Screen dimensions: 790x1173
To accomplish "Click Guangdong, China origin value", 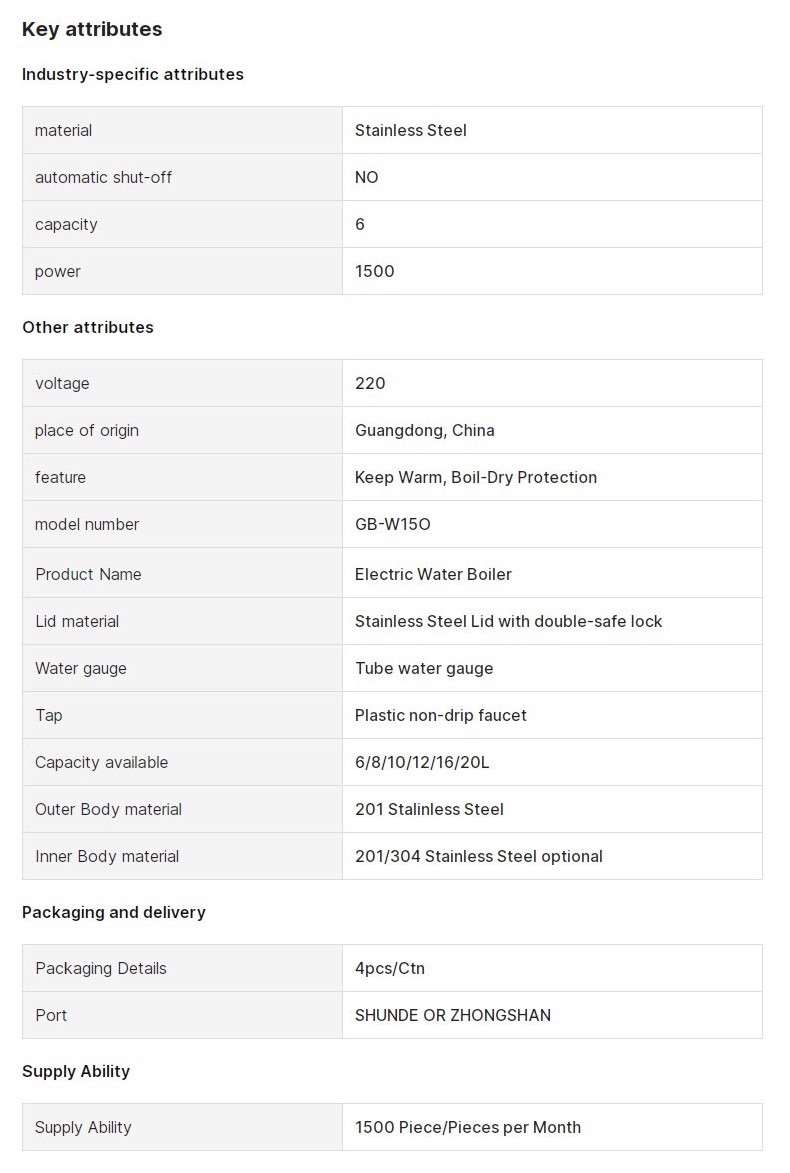I will pos(425,430).
